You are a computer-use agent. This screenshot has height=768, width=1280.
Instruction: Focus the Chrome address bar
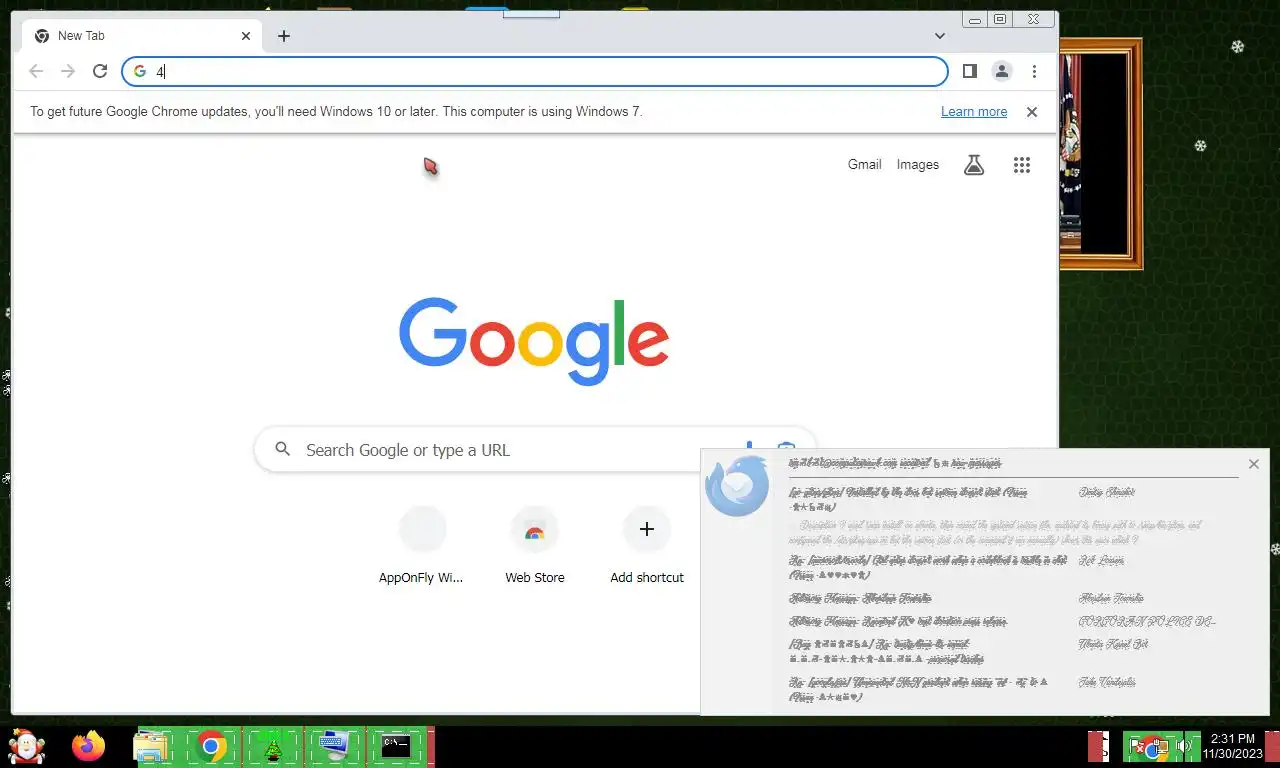535,71
